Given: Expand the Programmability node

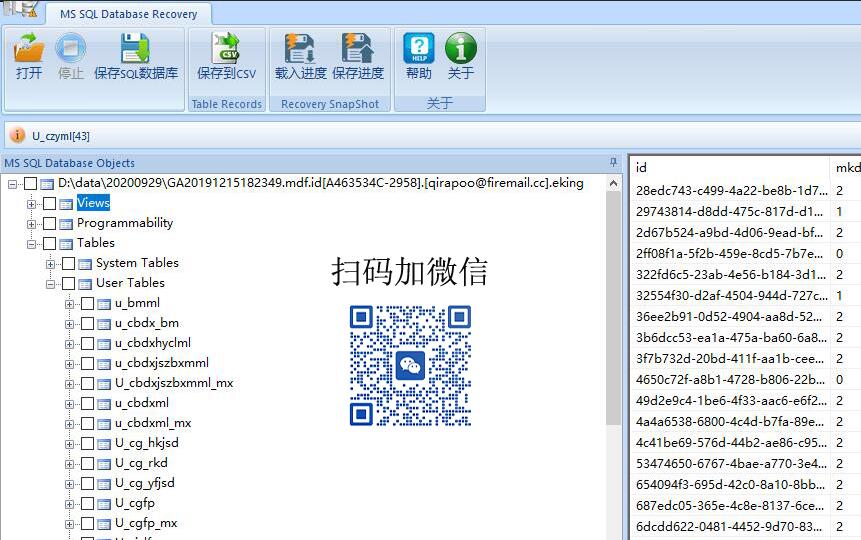Looking at the screenshot, I should pyautogui.click(x=31, y=224).
